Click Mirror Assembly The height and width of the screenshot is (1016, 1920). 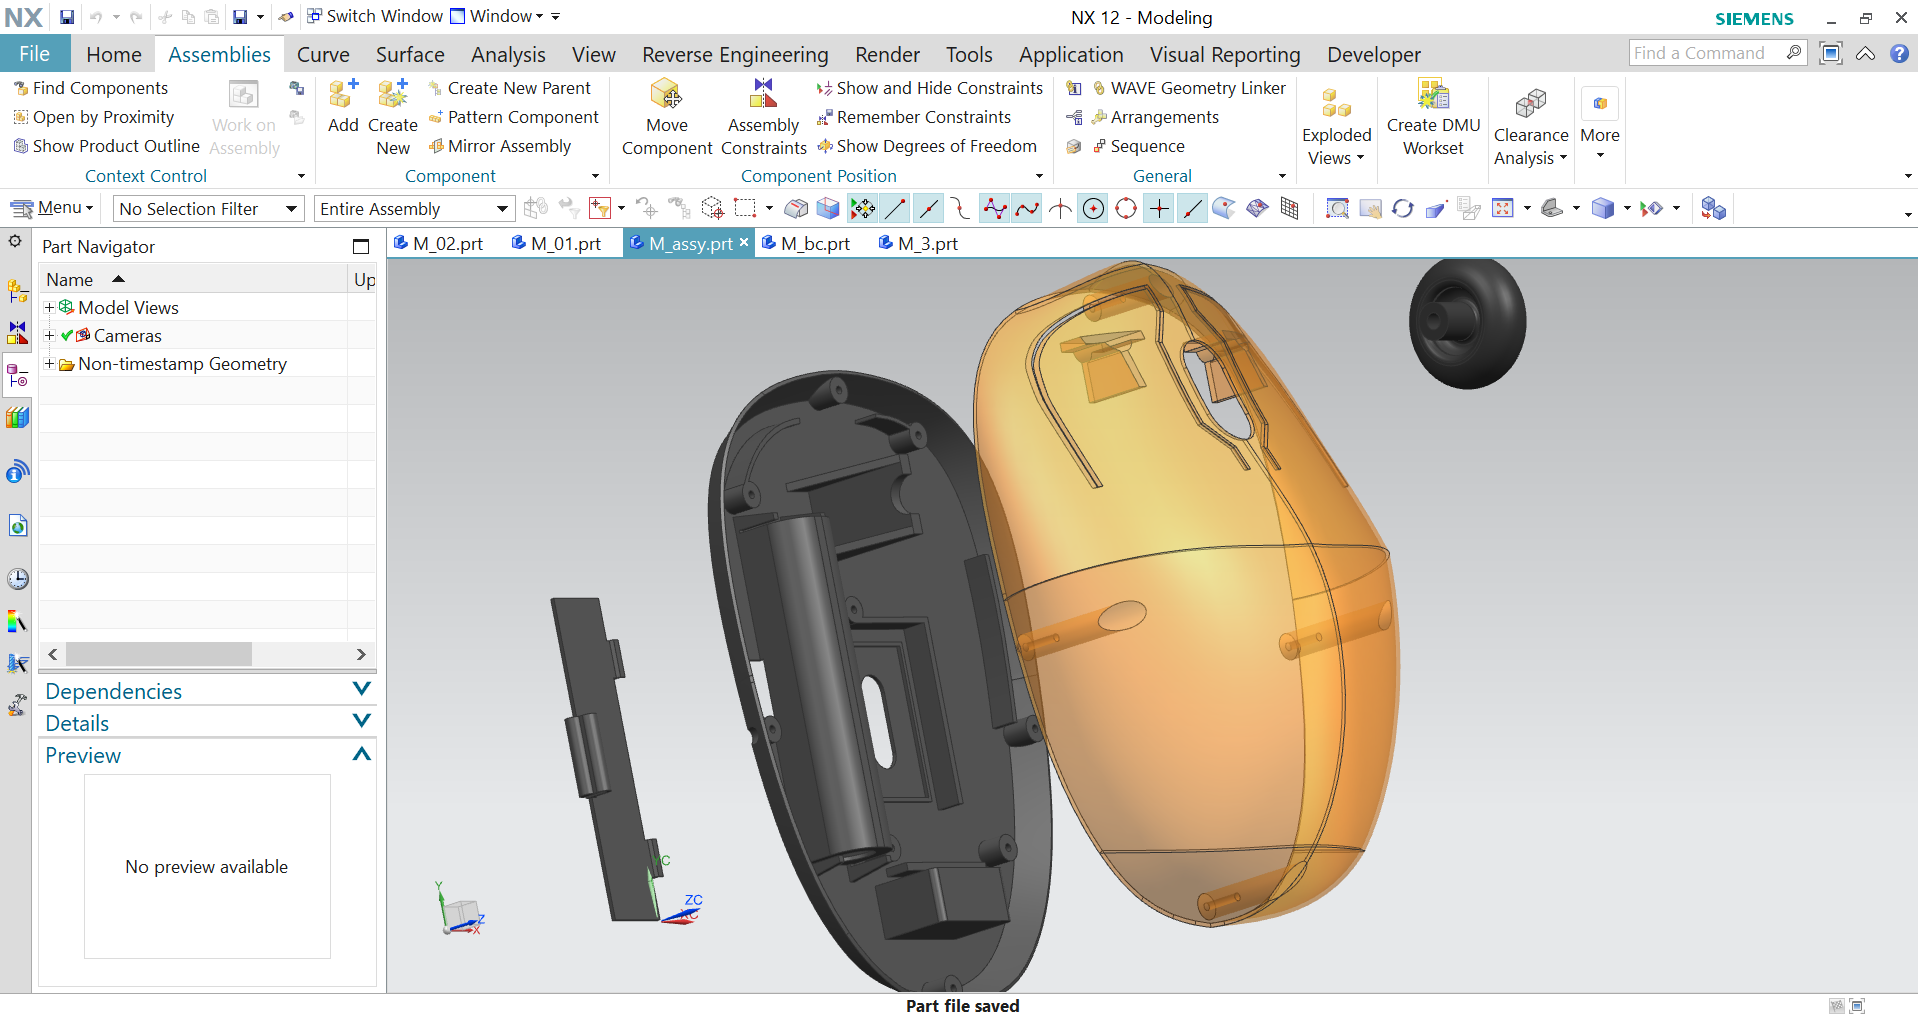tap(499, 146)
